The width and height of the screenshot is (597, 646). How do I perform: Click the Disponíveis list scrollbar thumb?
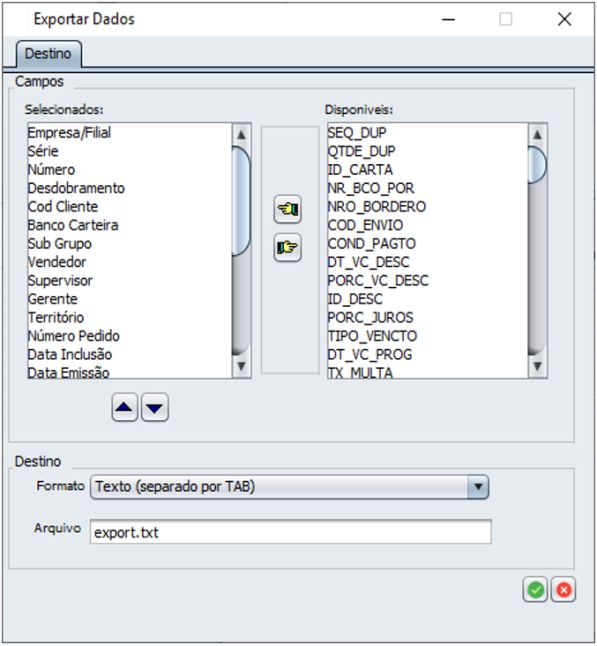(537, 165)
